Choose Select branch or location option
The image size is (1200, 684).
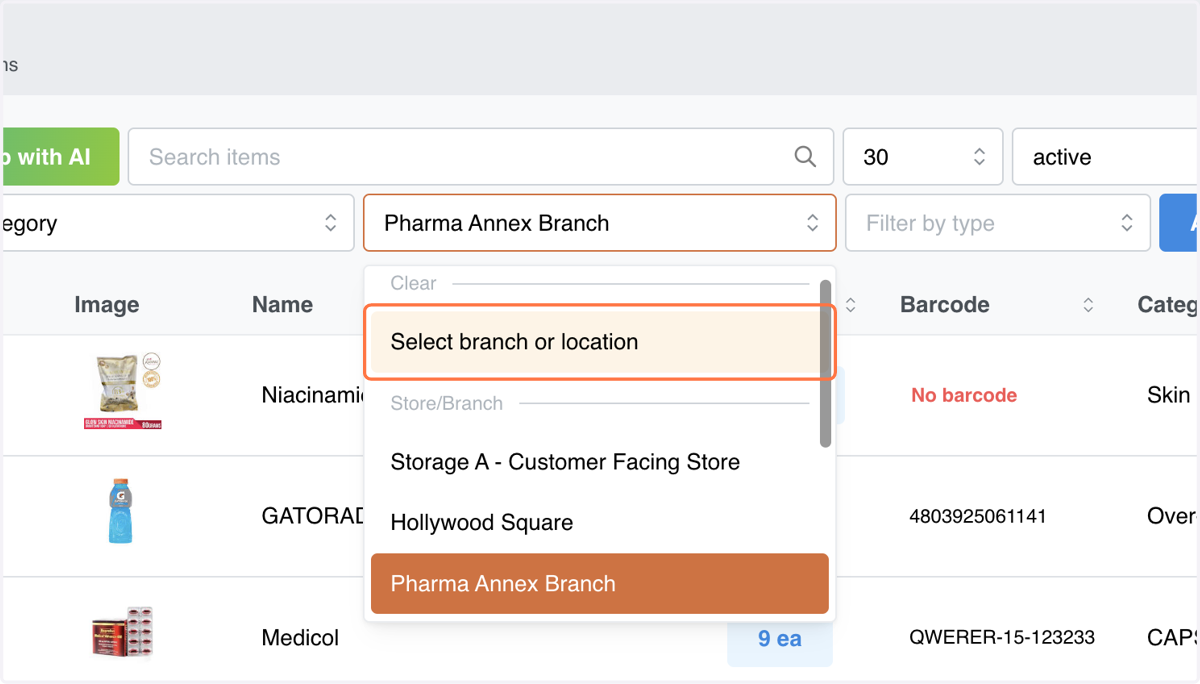[598, 342]
